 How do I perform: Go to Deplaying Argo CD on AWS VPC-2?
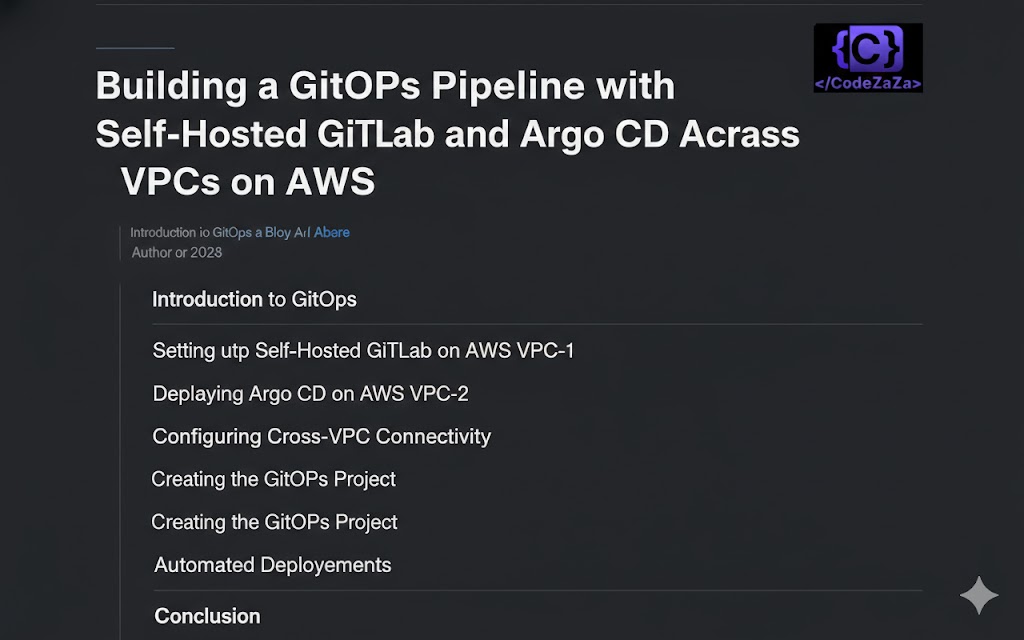point(310,394)
